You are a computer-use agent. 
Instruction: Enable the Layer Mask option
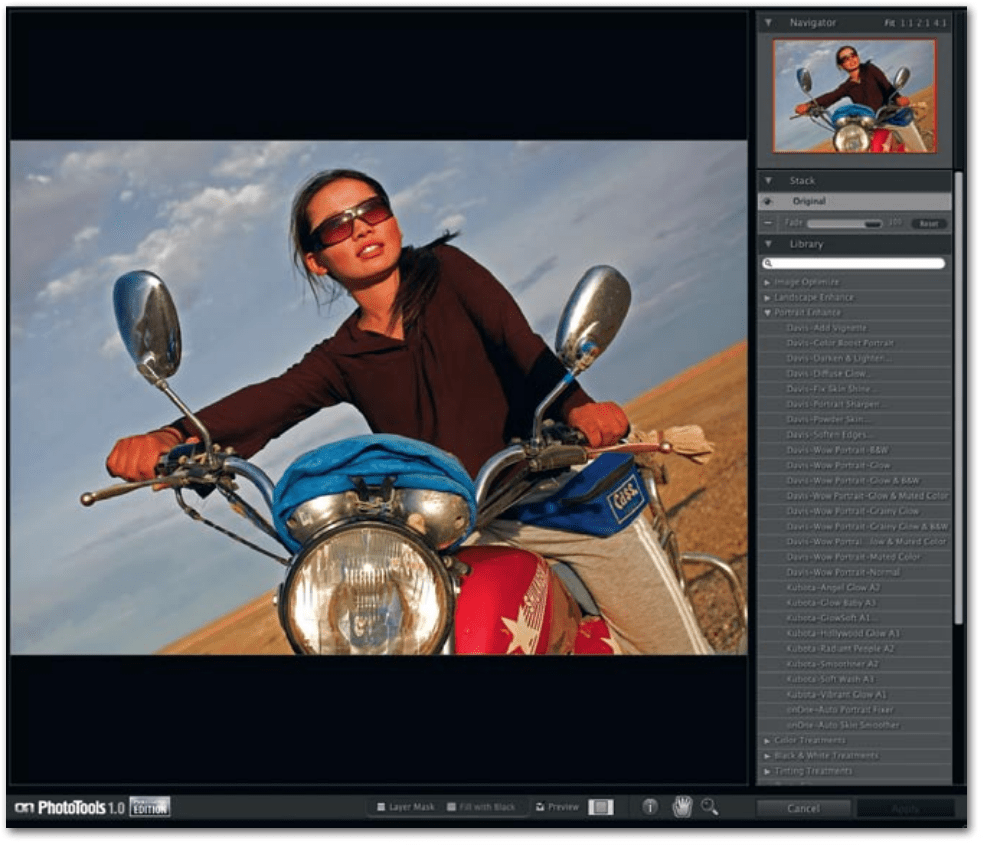pyautogui.click(x=382, y=805)
